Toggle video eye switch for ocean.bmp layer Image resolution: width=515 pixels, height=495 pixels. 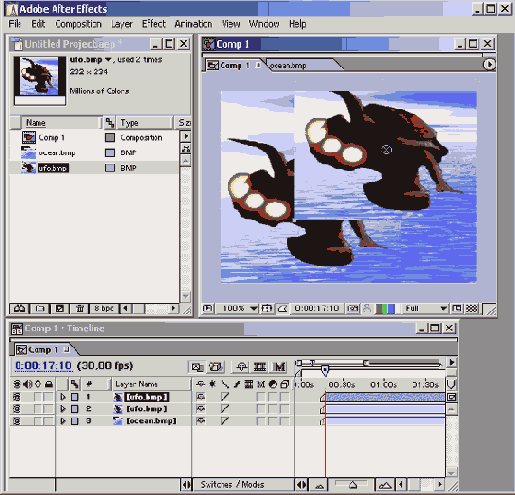17,421
